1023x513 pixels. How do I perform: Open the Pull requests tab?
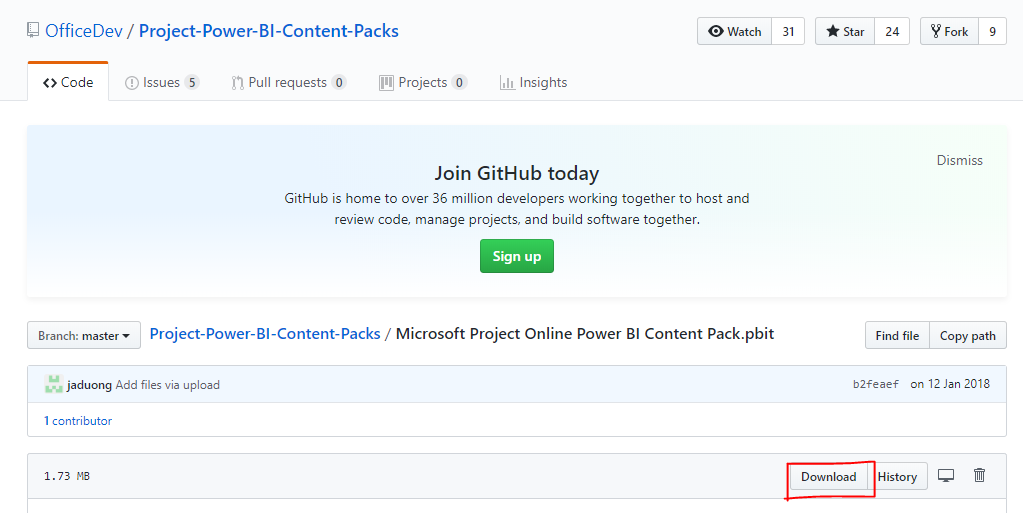(288, 82)
